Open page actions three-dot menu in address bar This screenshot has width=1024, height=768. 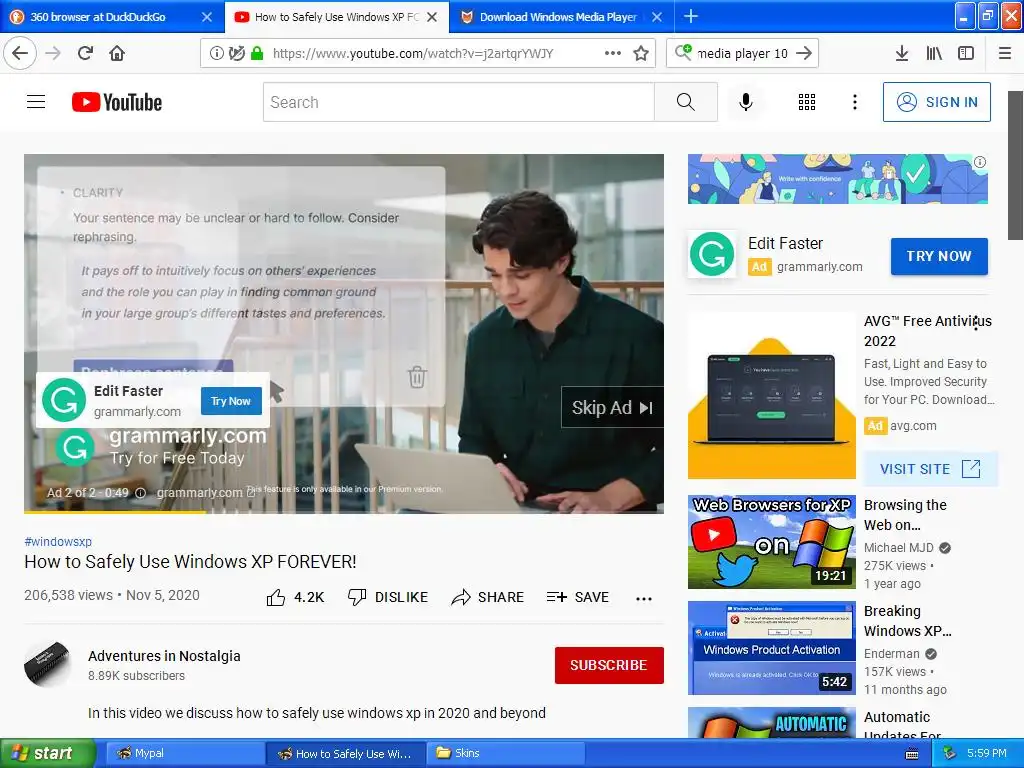(x=613, y=54)
